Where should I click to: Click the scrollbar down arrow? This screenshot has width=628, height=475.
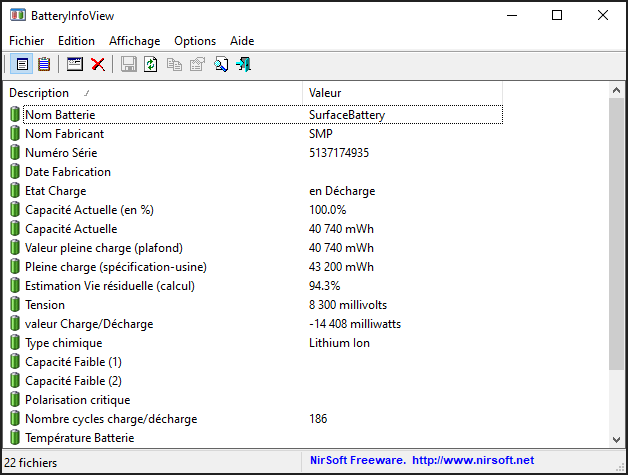click(x=617, y=439)
